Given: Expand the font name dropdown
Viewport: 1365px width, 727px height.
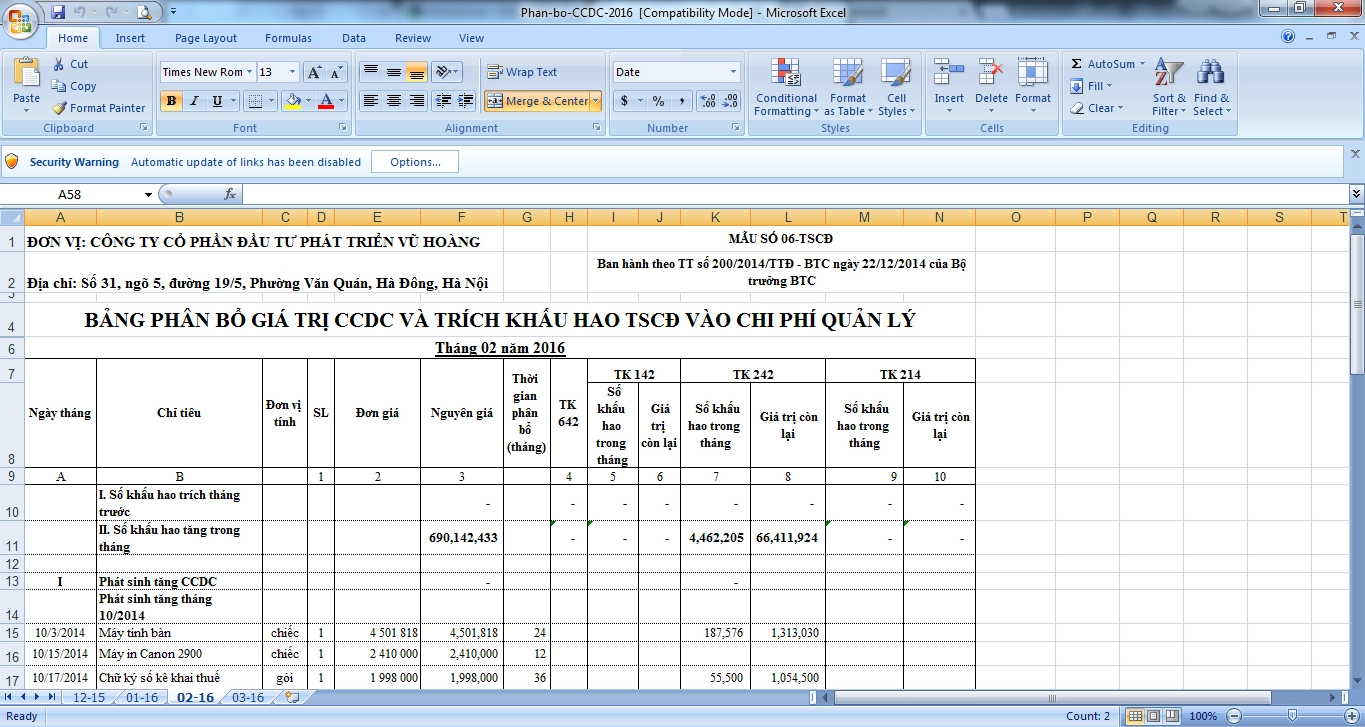Looking at the screenshot, I should click(x=250, y=72).
